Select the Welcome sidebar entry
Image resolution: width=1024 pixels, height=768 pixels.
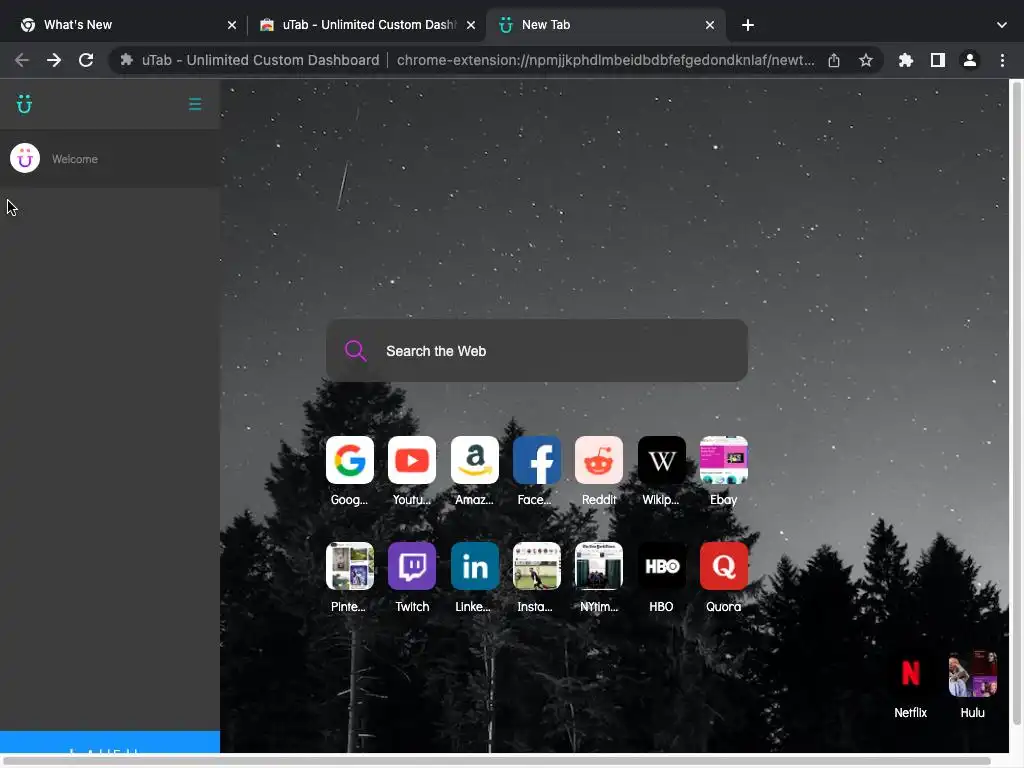click(x=110, y=159)
